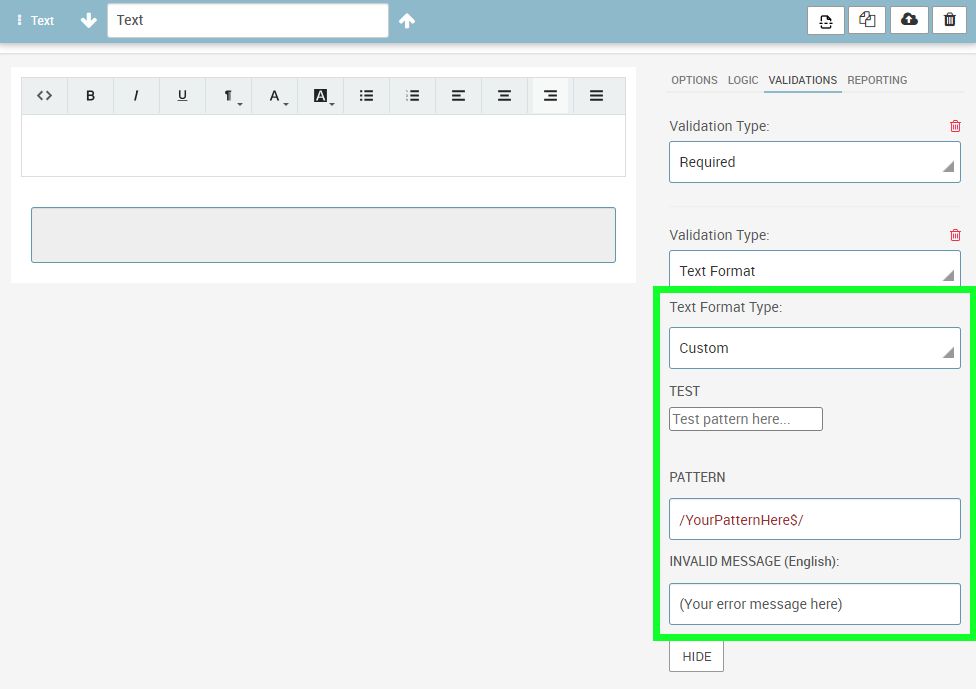Align text to the left
Viewport: 976px width, 689px height.
coord(459,96)
